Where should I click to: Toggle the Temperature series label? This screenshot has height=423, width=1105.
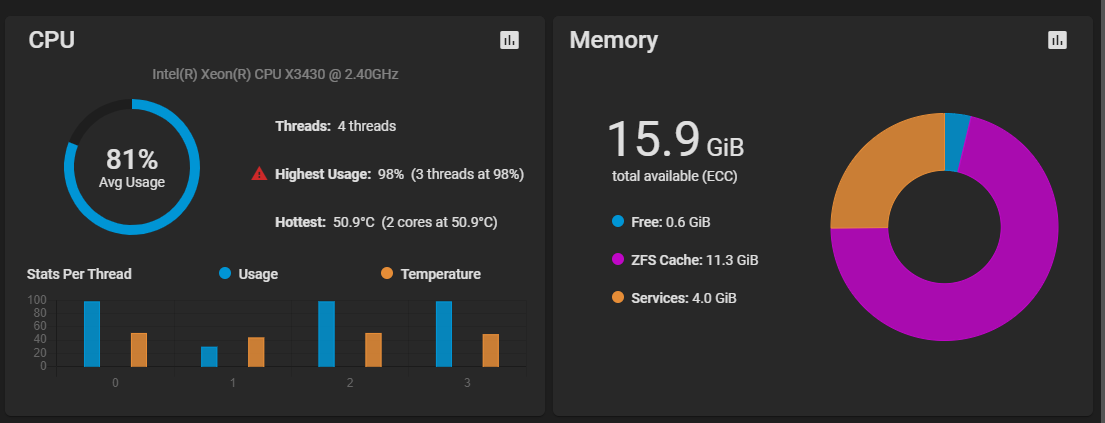tap(440, 274)
